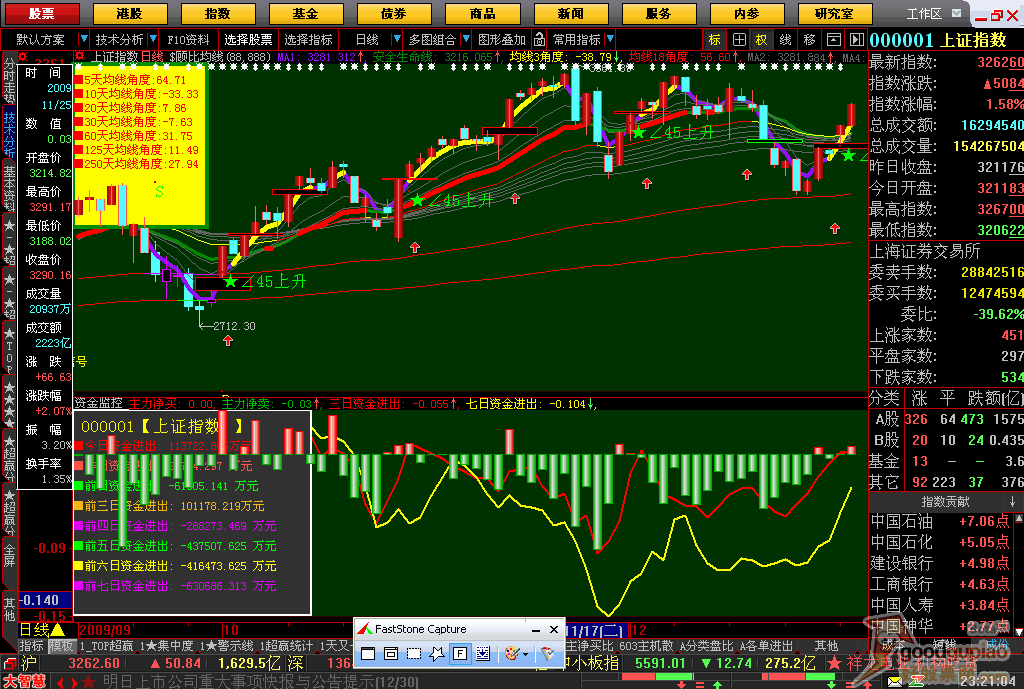Toggle the 线 drawing line button
This screenshot has height=689, width=1024.
click(x=786, y=40)
